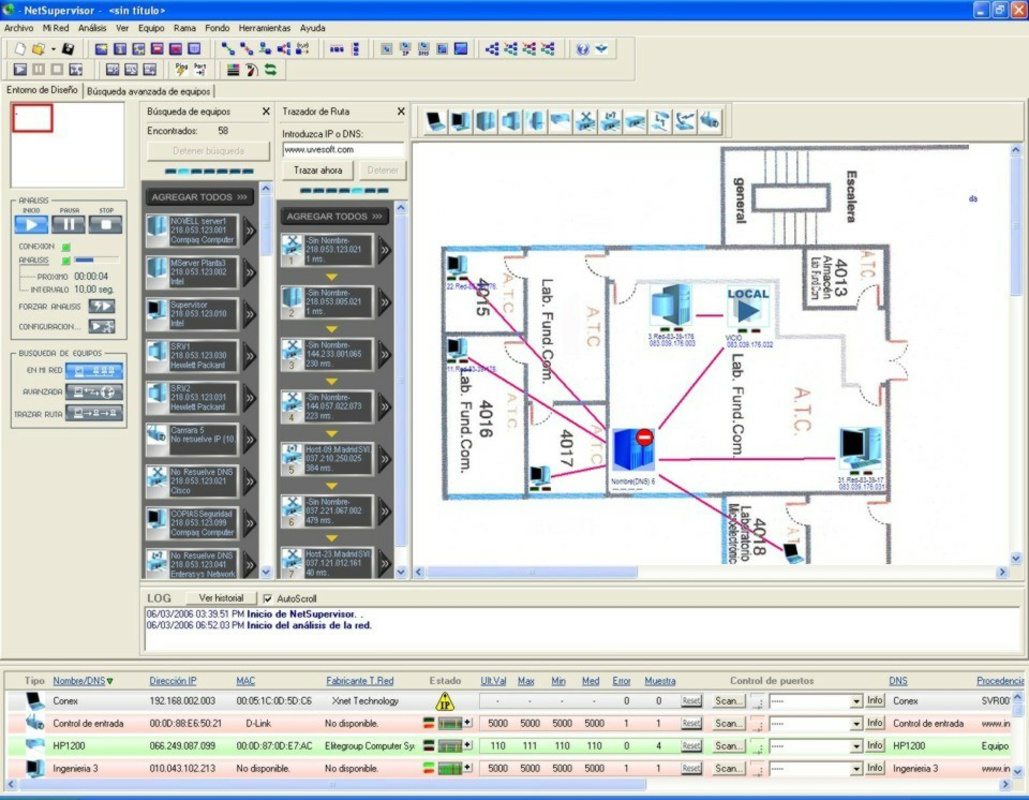Click the open folder toolbar icon
The height and width of the screenshot is (800, 1029).
pyautogui.click(x=39, y=49)
